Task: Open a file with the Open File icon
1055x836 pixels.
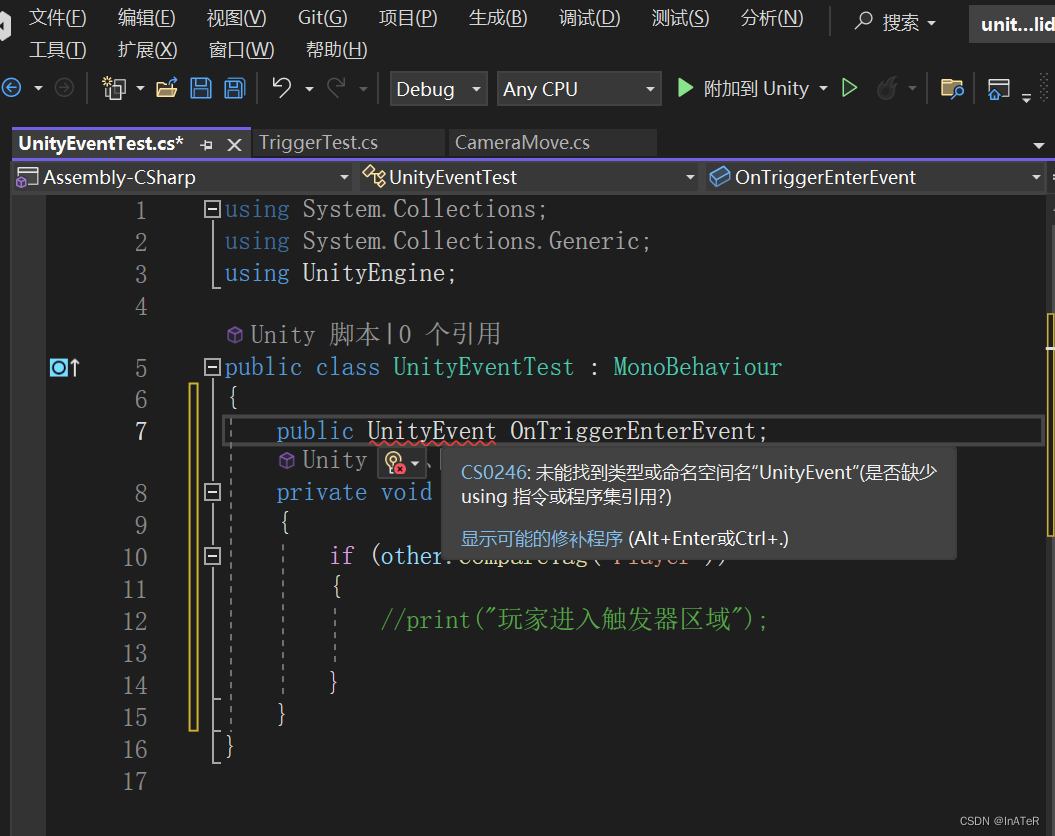Action: tap(167, 88)
